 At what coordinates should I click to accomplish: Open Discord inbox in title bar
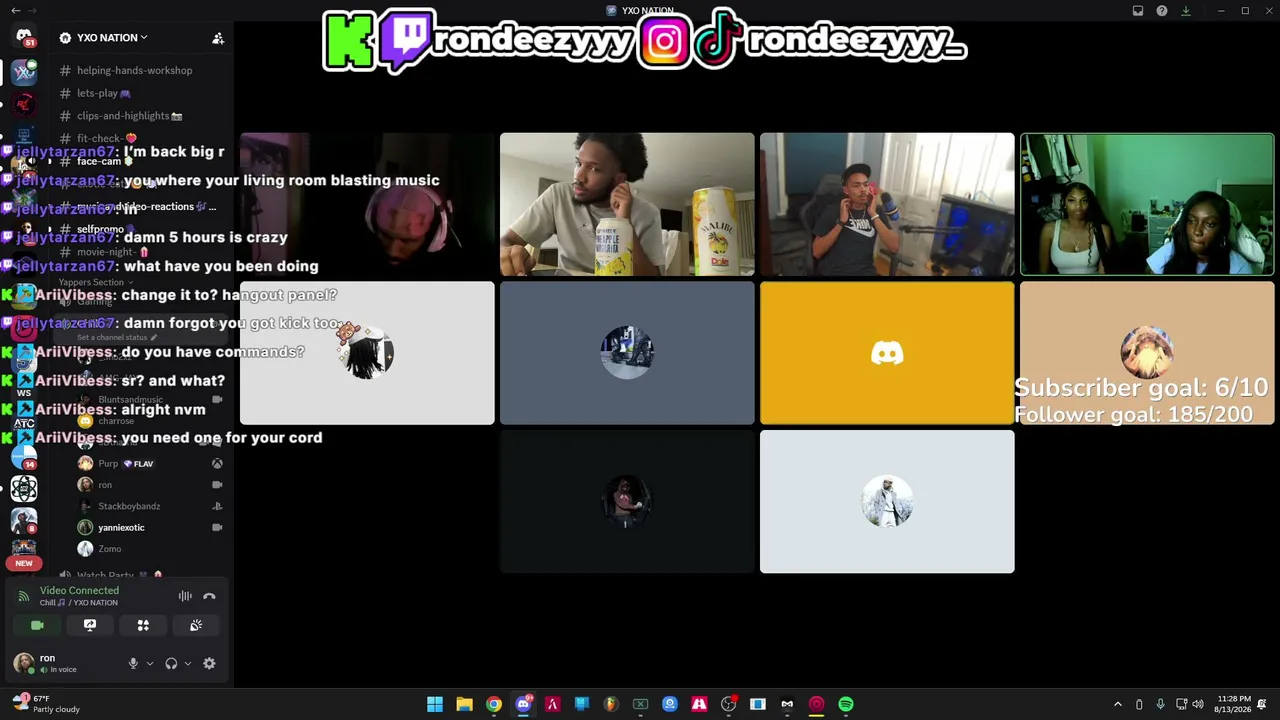[1138, 11]
